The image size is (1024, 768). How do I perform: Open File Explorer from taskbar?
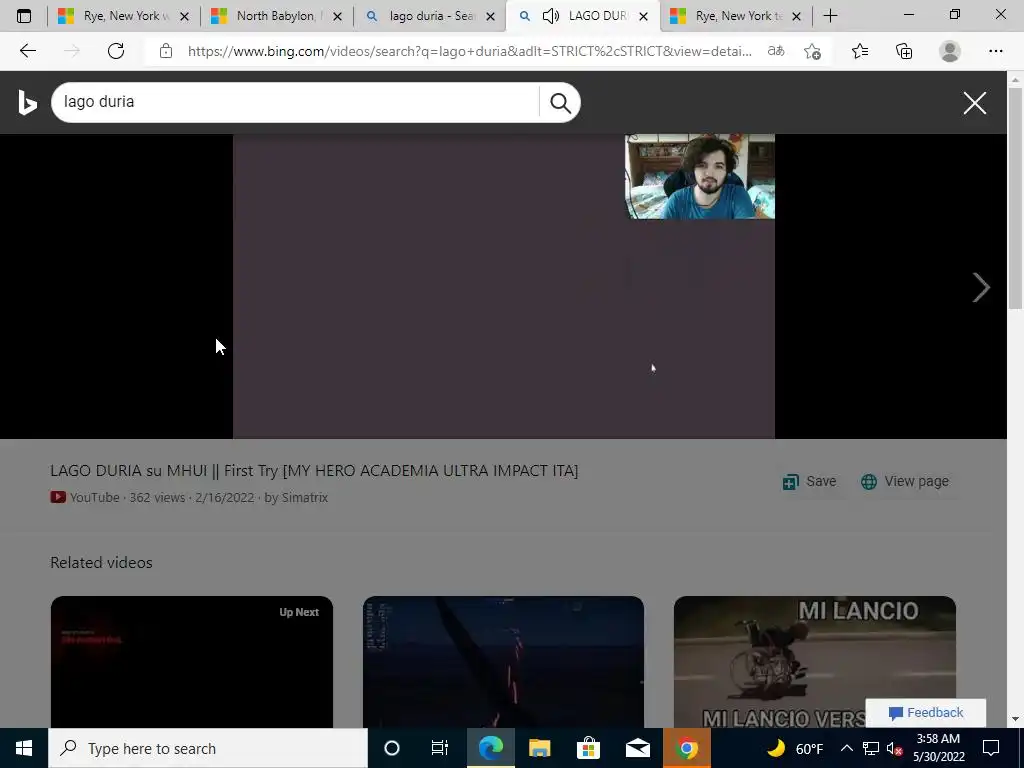(539, 748)
